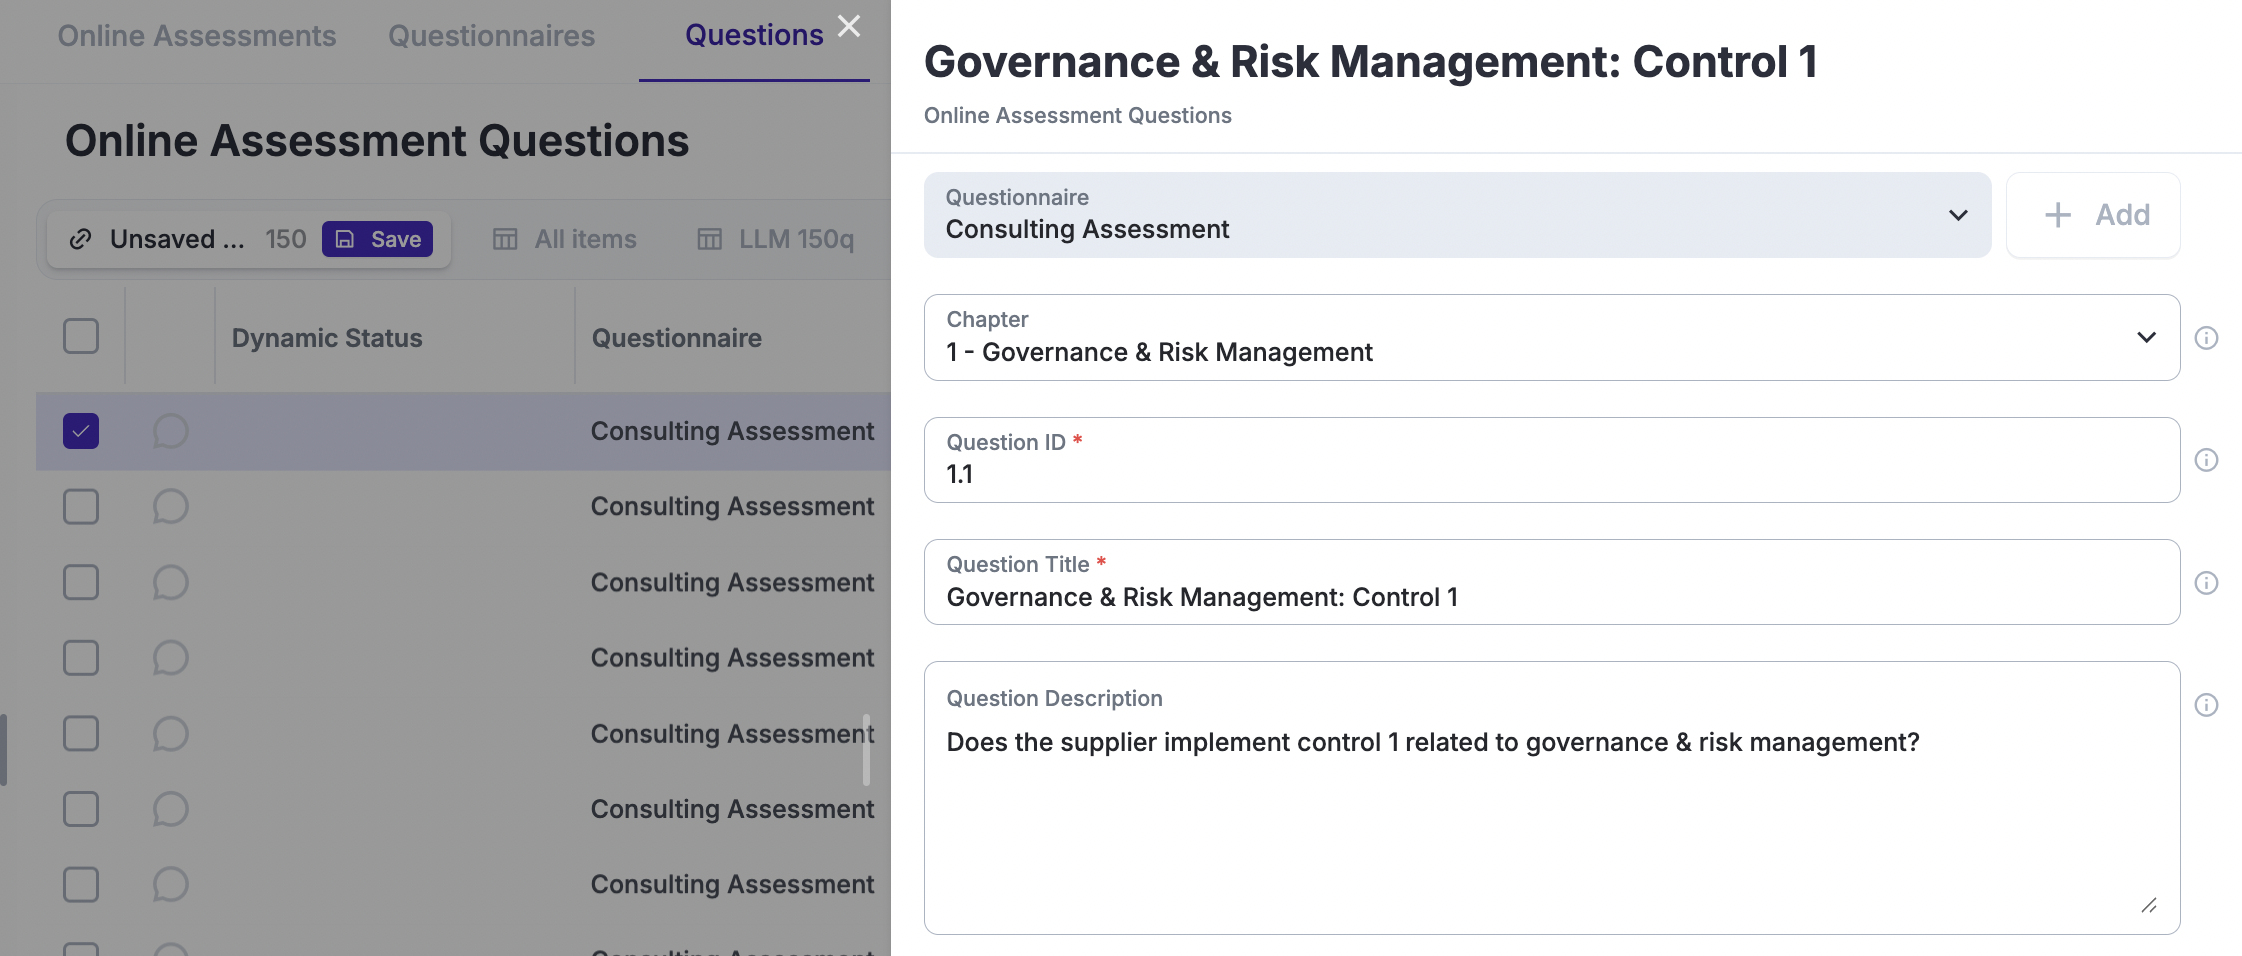
Task: Toggle the select-all checkbox in the table header
Action: point(81,336)
